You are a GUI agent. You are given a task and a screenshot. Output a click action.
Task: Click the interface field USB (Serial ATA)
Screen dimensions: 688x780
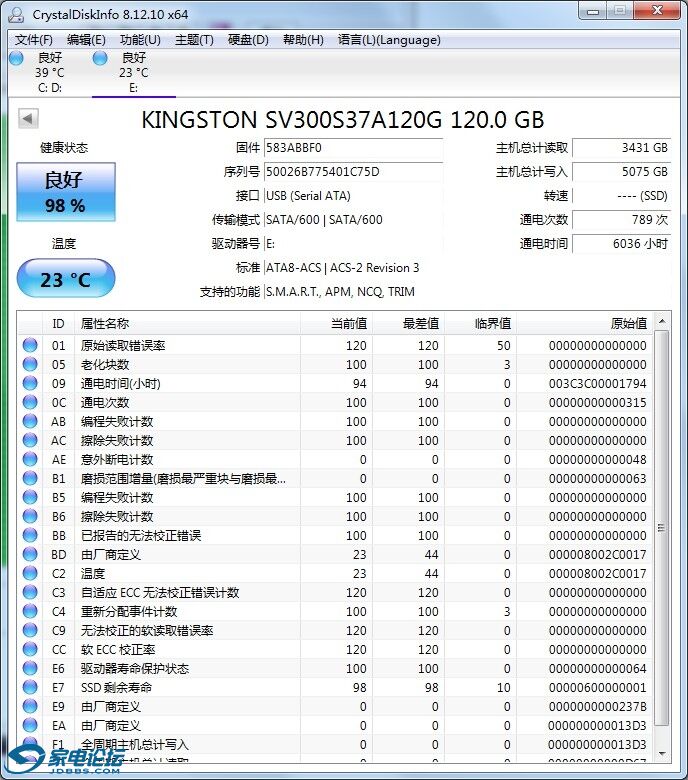tap(353, 195)
